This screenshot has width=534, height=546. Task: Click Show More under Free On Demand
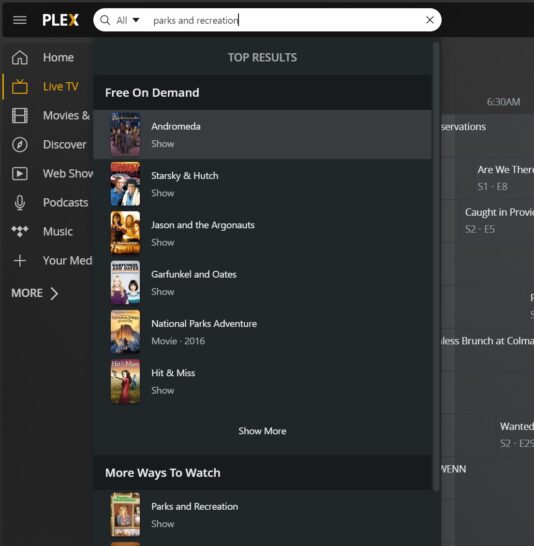tap(262, 431)
